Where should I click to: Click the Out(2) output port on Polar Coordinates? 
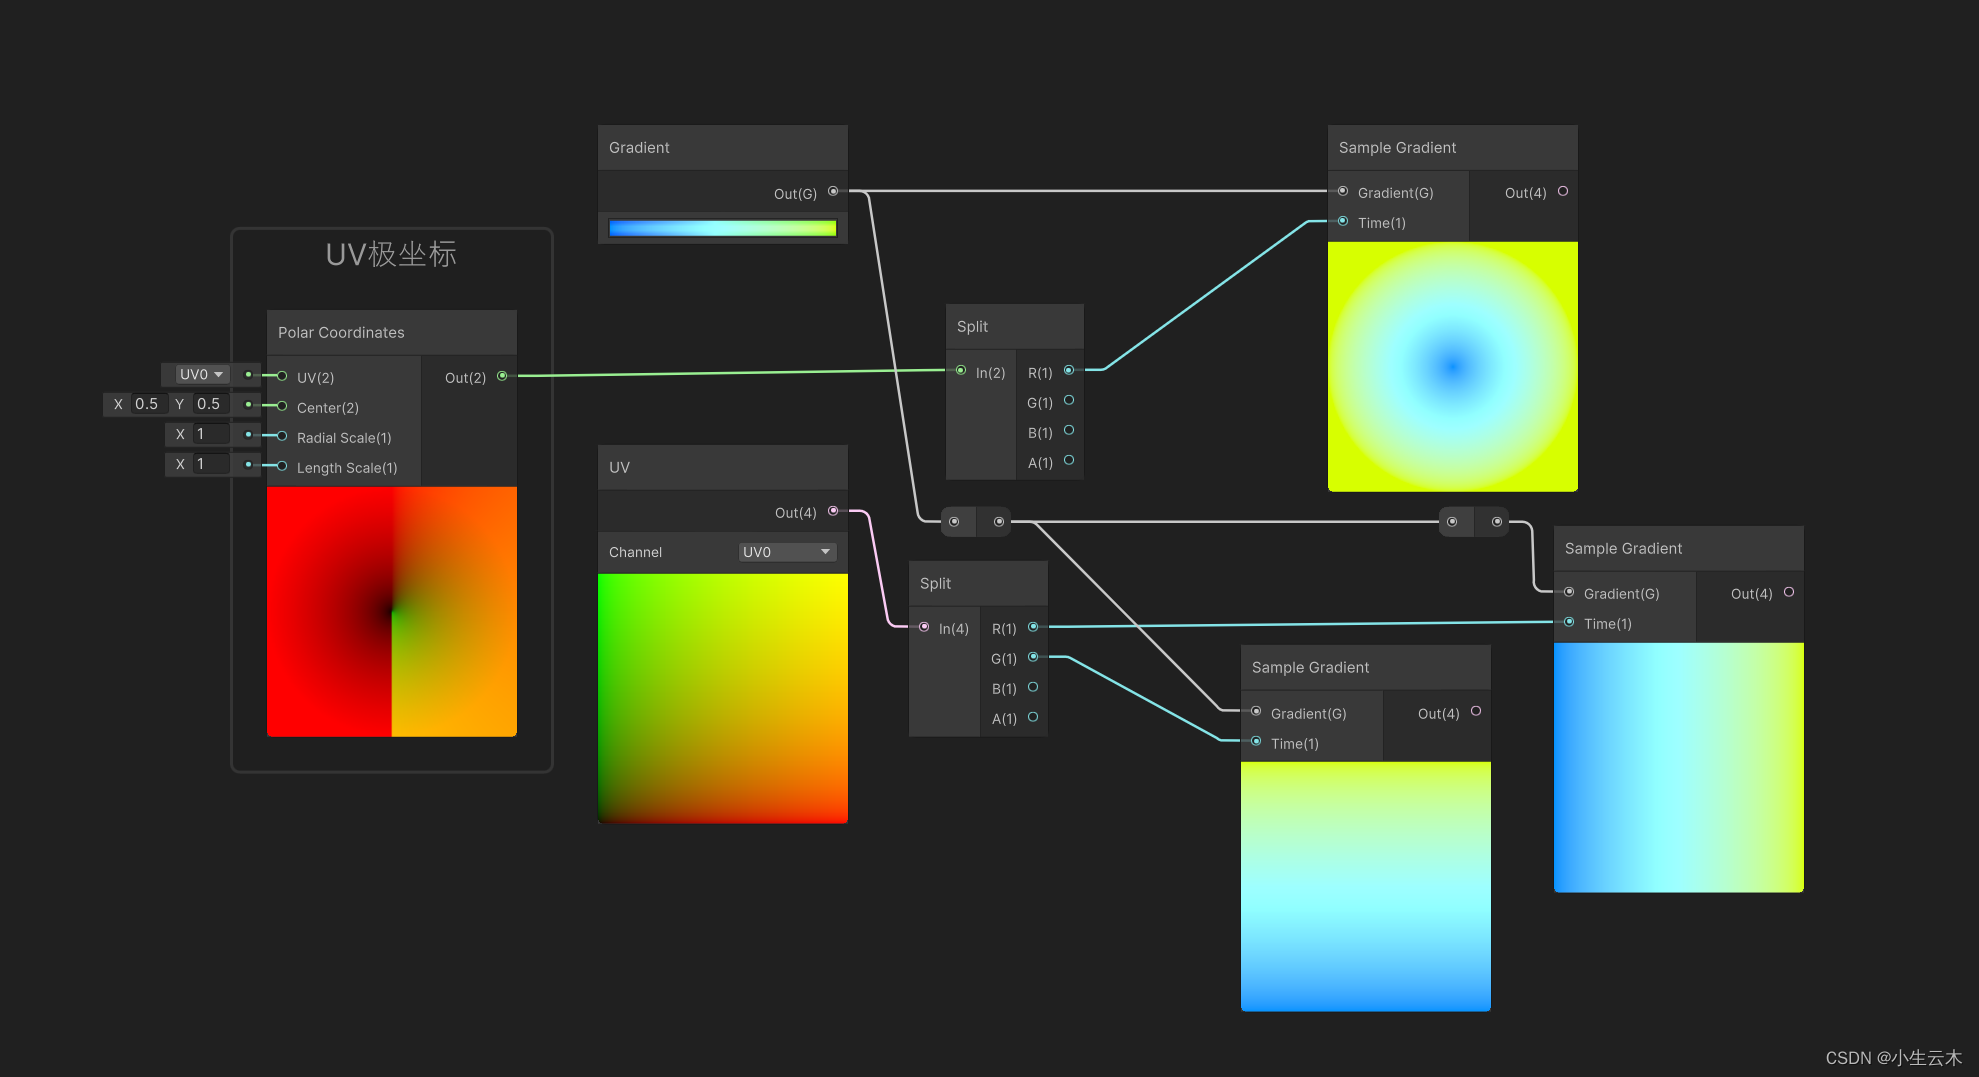502,375
